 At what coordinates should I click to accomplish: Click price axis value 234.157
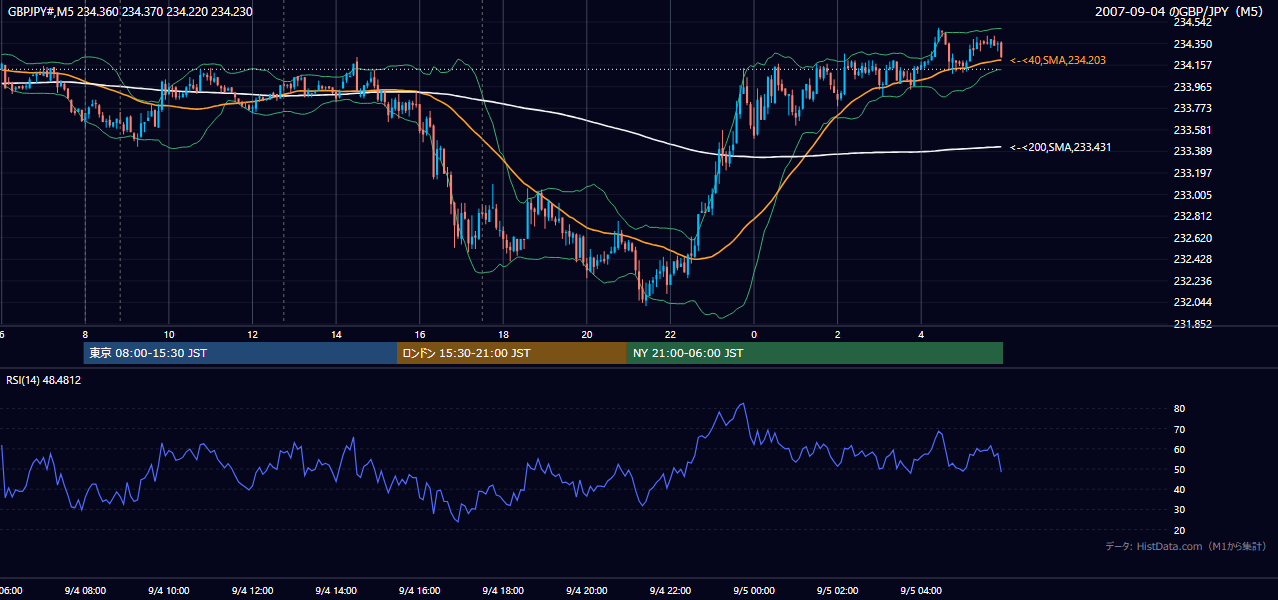coord(1192,66)
